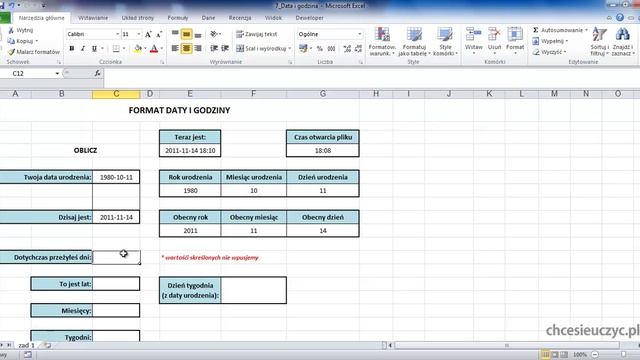
Task: Toggle align text right
Action: 198,49
